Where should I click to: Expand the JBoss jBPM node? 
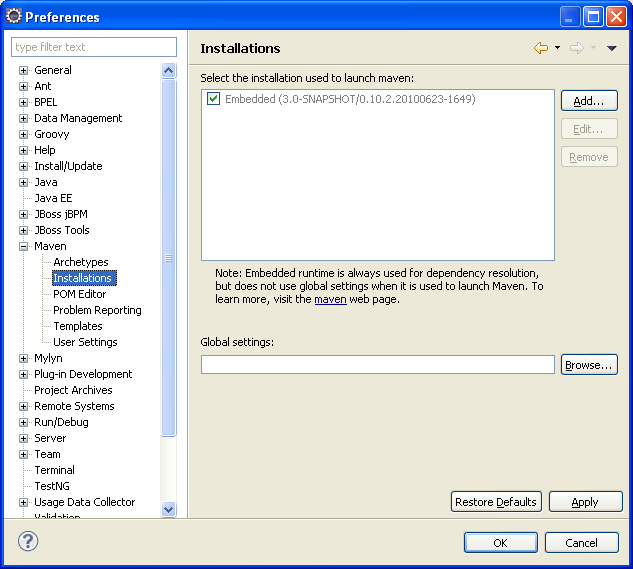pos(23,214)
